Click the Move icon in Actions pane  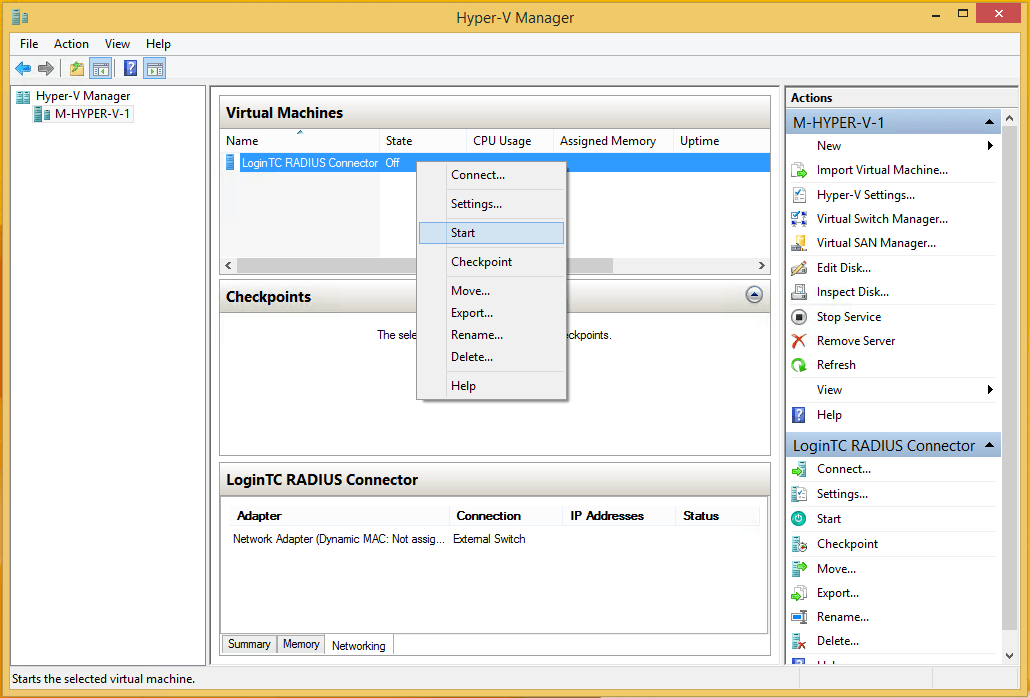point(799,569)
